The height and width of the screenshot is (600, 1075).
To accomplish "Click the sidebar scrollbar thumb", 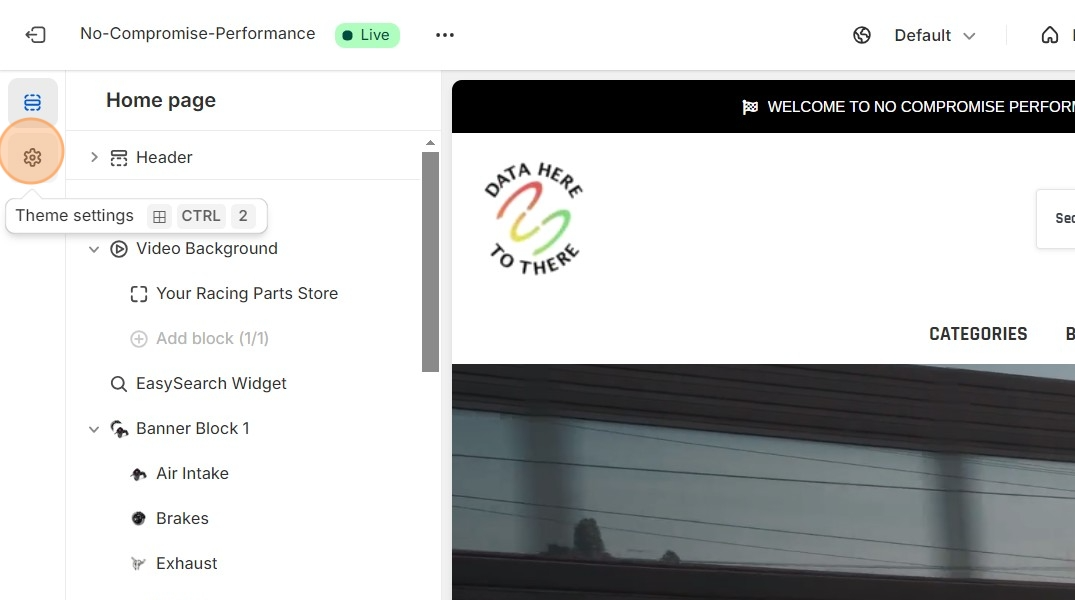I will pos(431,262).
